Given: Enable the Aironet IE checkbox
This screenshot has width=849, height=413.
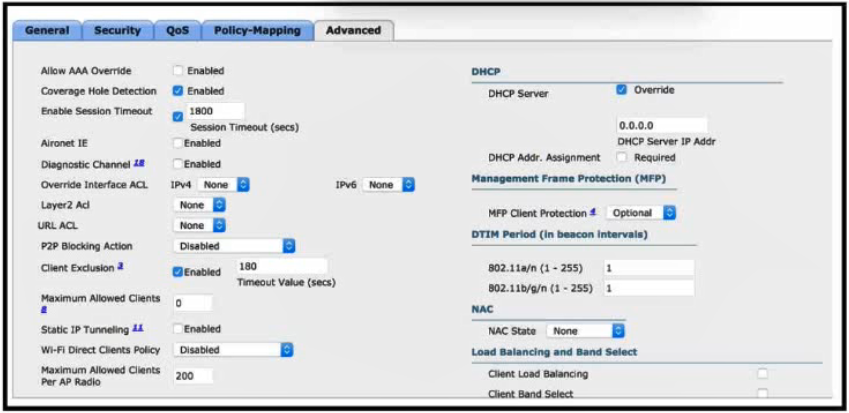Looking at the screenshot, I should coord(178,144).
